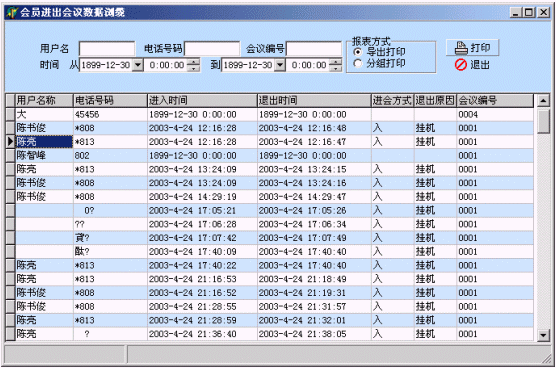Open the end date dropdown after 到
This screenshot has width=556, height=368.
tap(280, 65)
